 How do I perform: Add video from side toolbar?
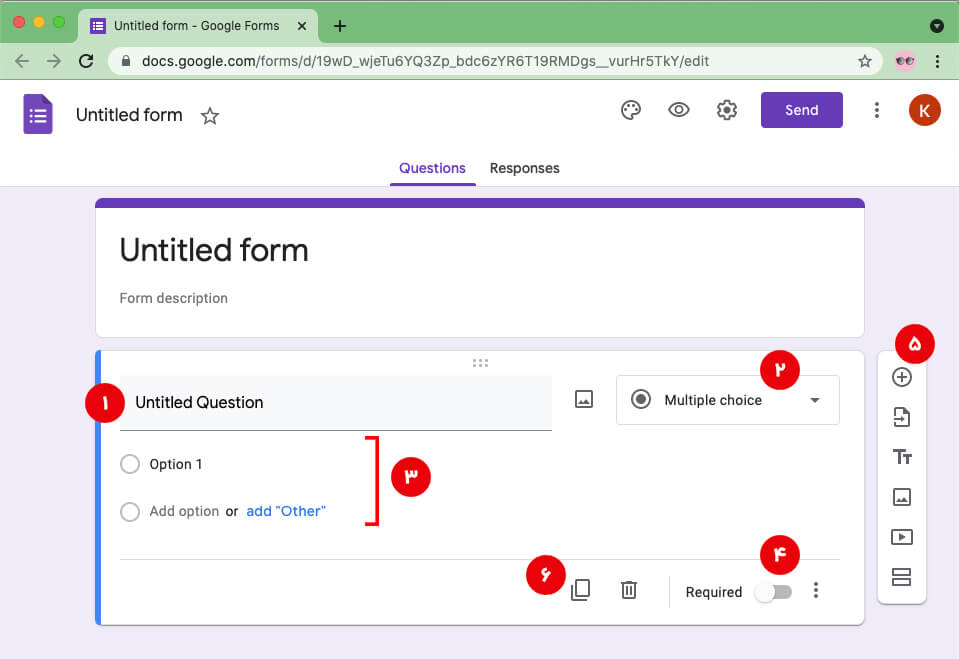tap(902, 537)
